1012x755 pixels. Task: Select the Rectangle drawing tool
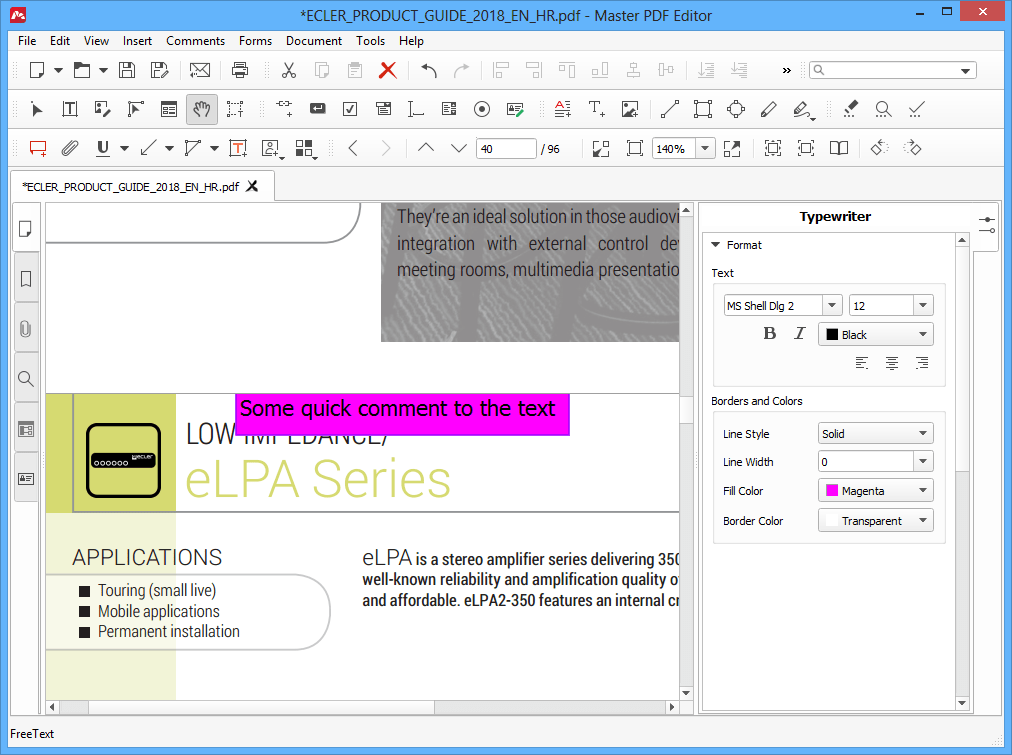(x=703, y=109)
